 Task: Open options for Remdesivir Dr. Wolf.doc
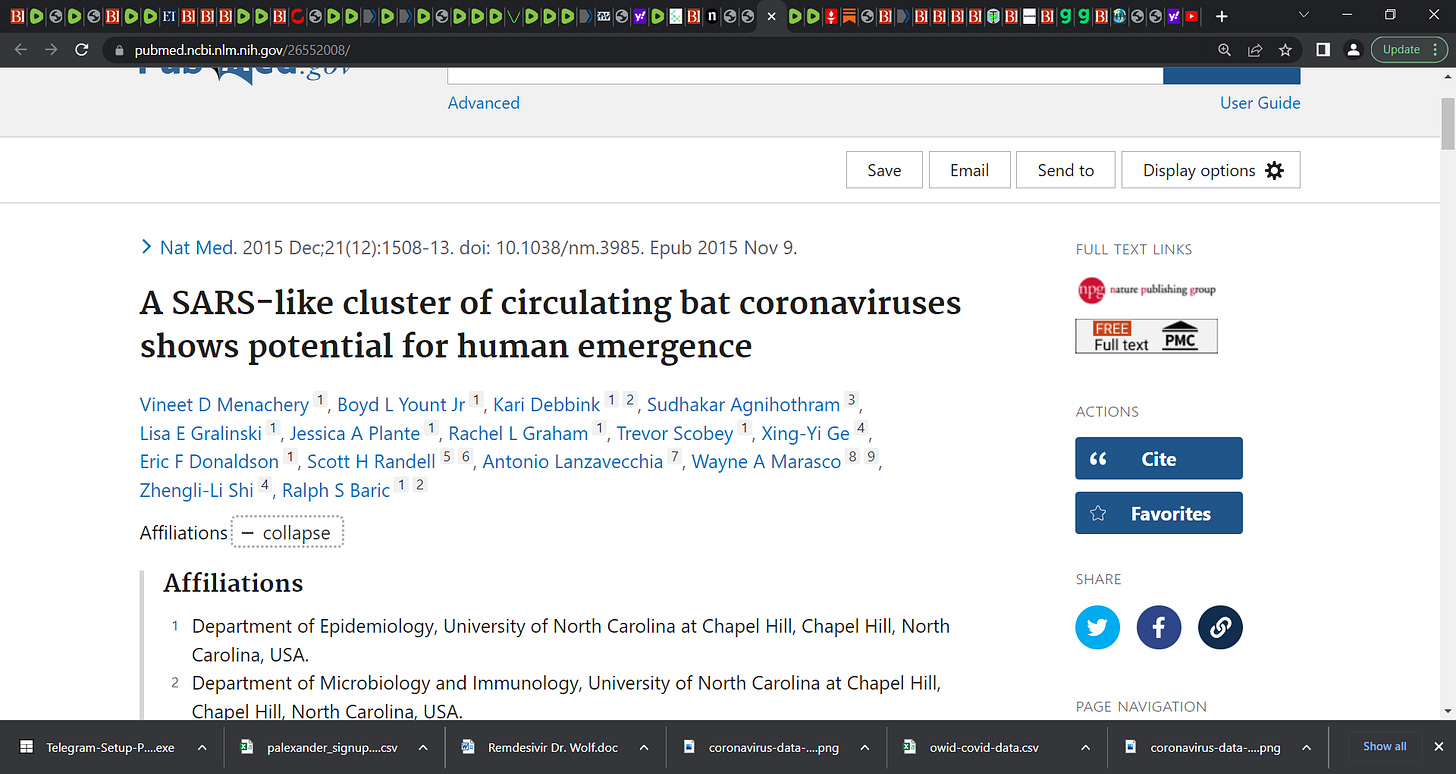click(643, 747)
